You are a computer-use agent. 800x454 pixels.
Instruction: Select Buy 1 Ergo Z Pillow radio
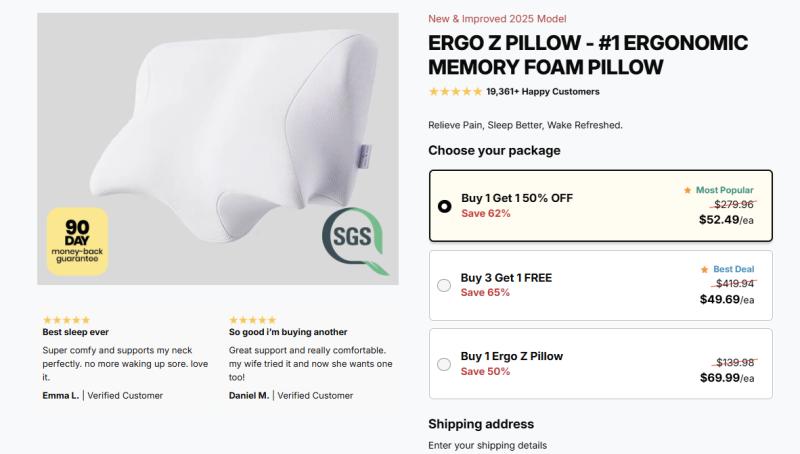(445, 364)
